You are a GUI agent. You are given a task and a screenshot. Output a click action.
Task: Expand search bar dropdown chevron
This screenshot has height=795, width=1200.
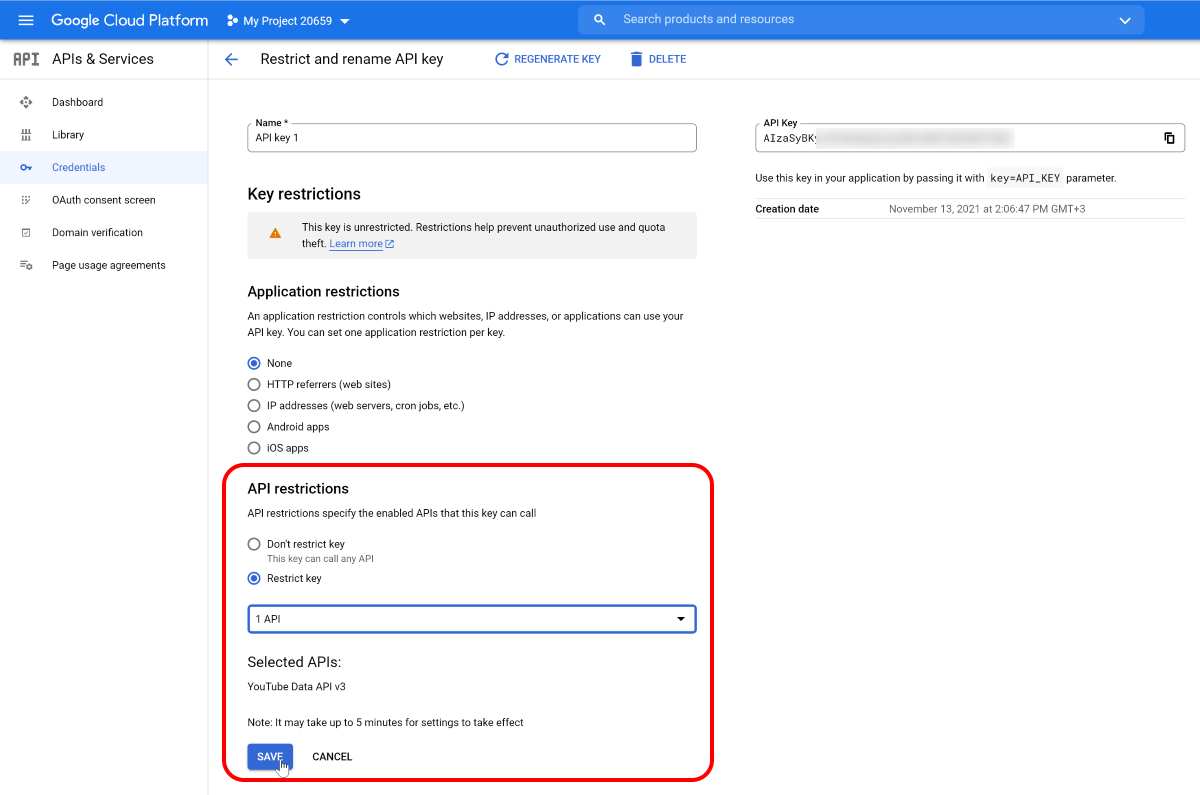(1125, 20)
